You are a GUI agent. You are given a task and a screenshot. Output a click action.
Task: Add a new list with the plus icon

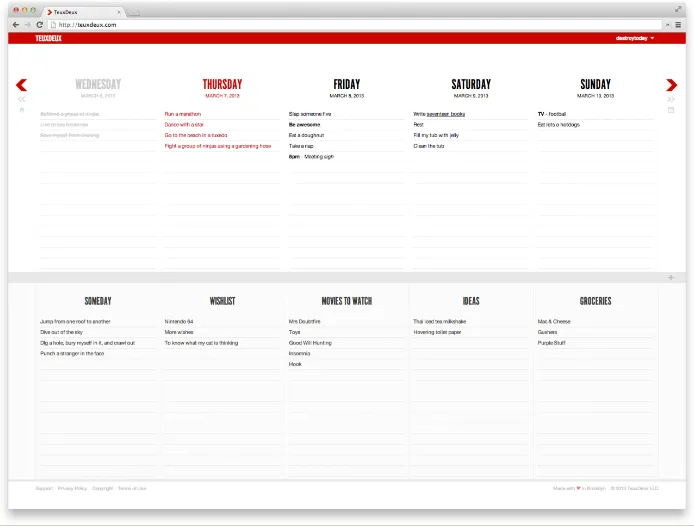[671, 277]
